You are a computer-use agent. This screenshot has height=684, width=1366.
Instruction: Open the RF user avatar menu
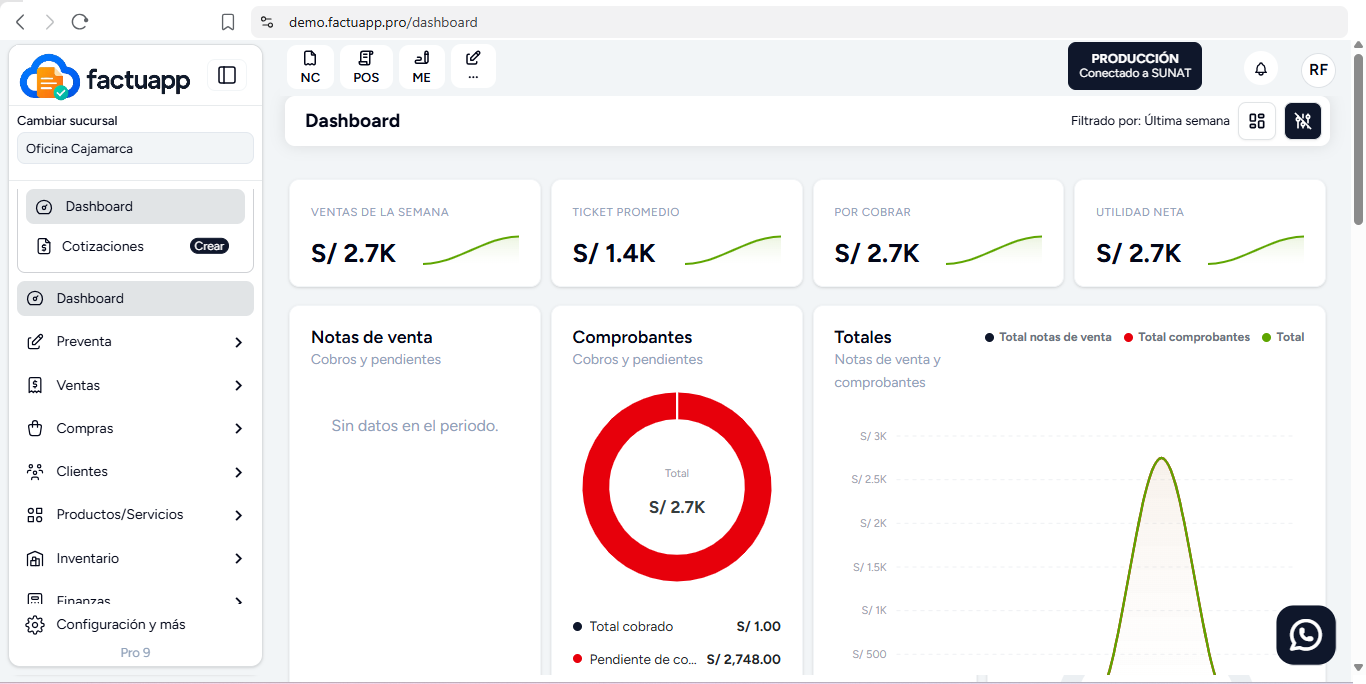click(x=1319, y=69)
